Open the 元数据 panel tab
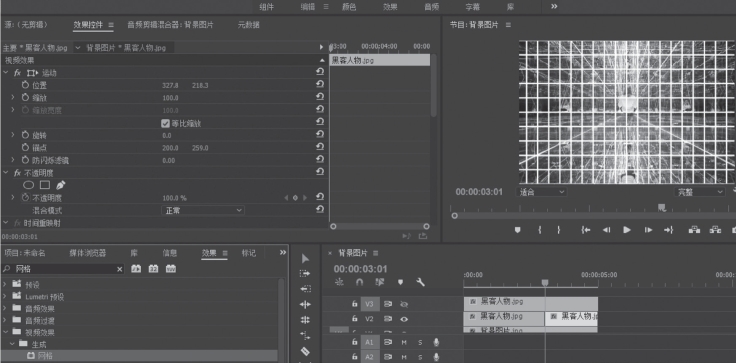The width and height of the screenshot is (736, 363). click(249, 25)
